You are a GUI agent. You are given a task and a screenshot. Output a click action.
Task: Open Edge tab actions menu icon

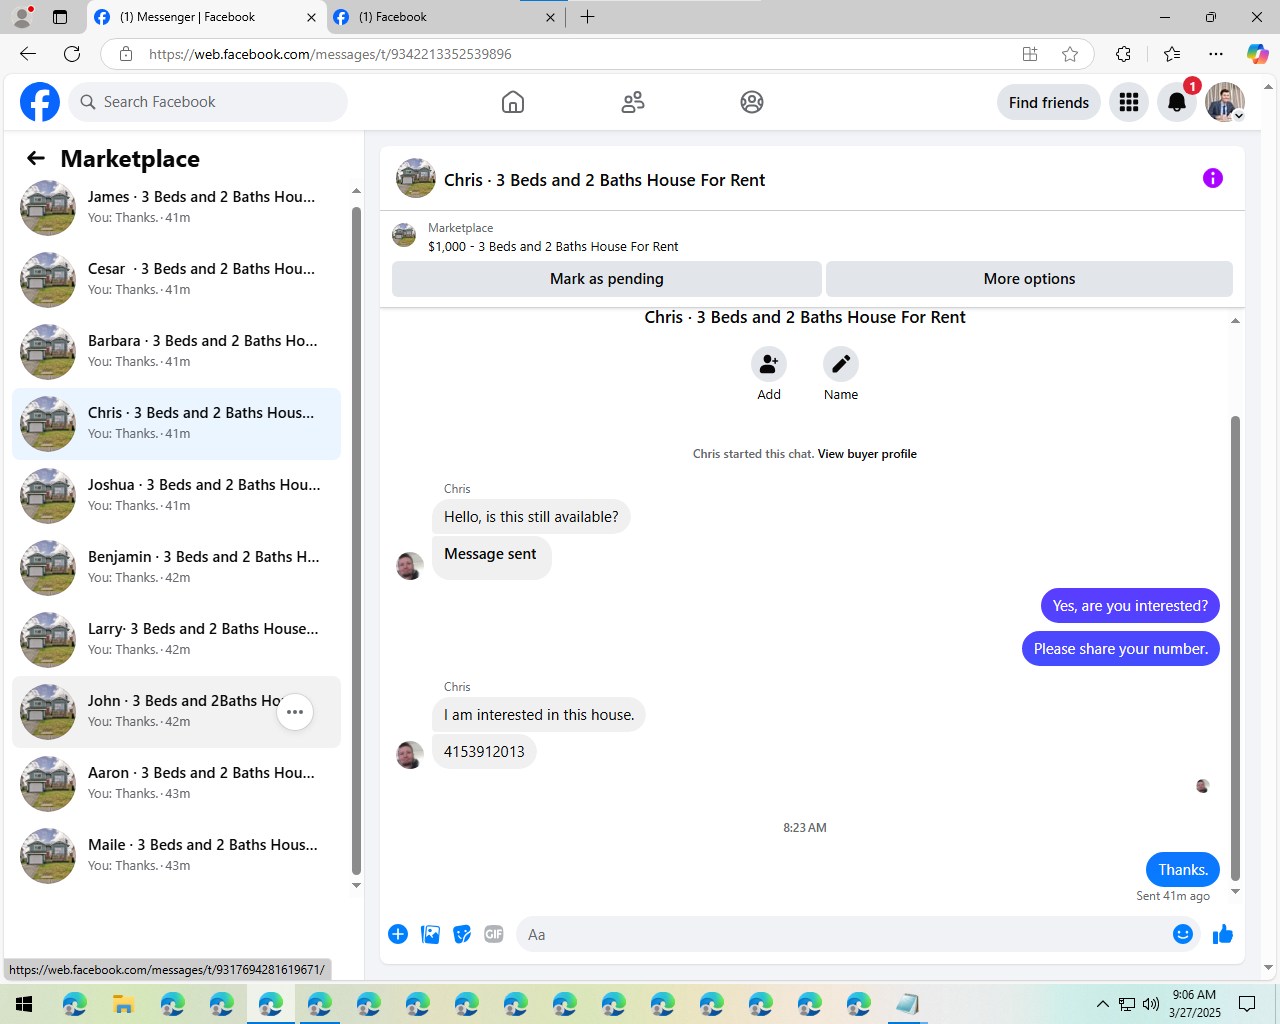coord(60,17)
